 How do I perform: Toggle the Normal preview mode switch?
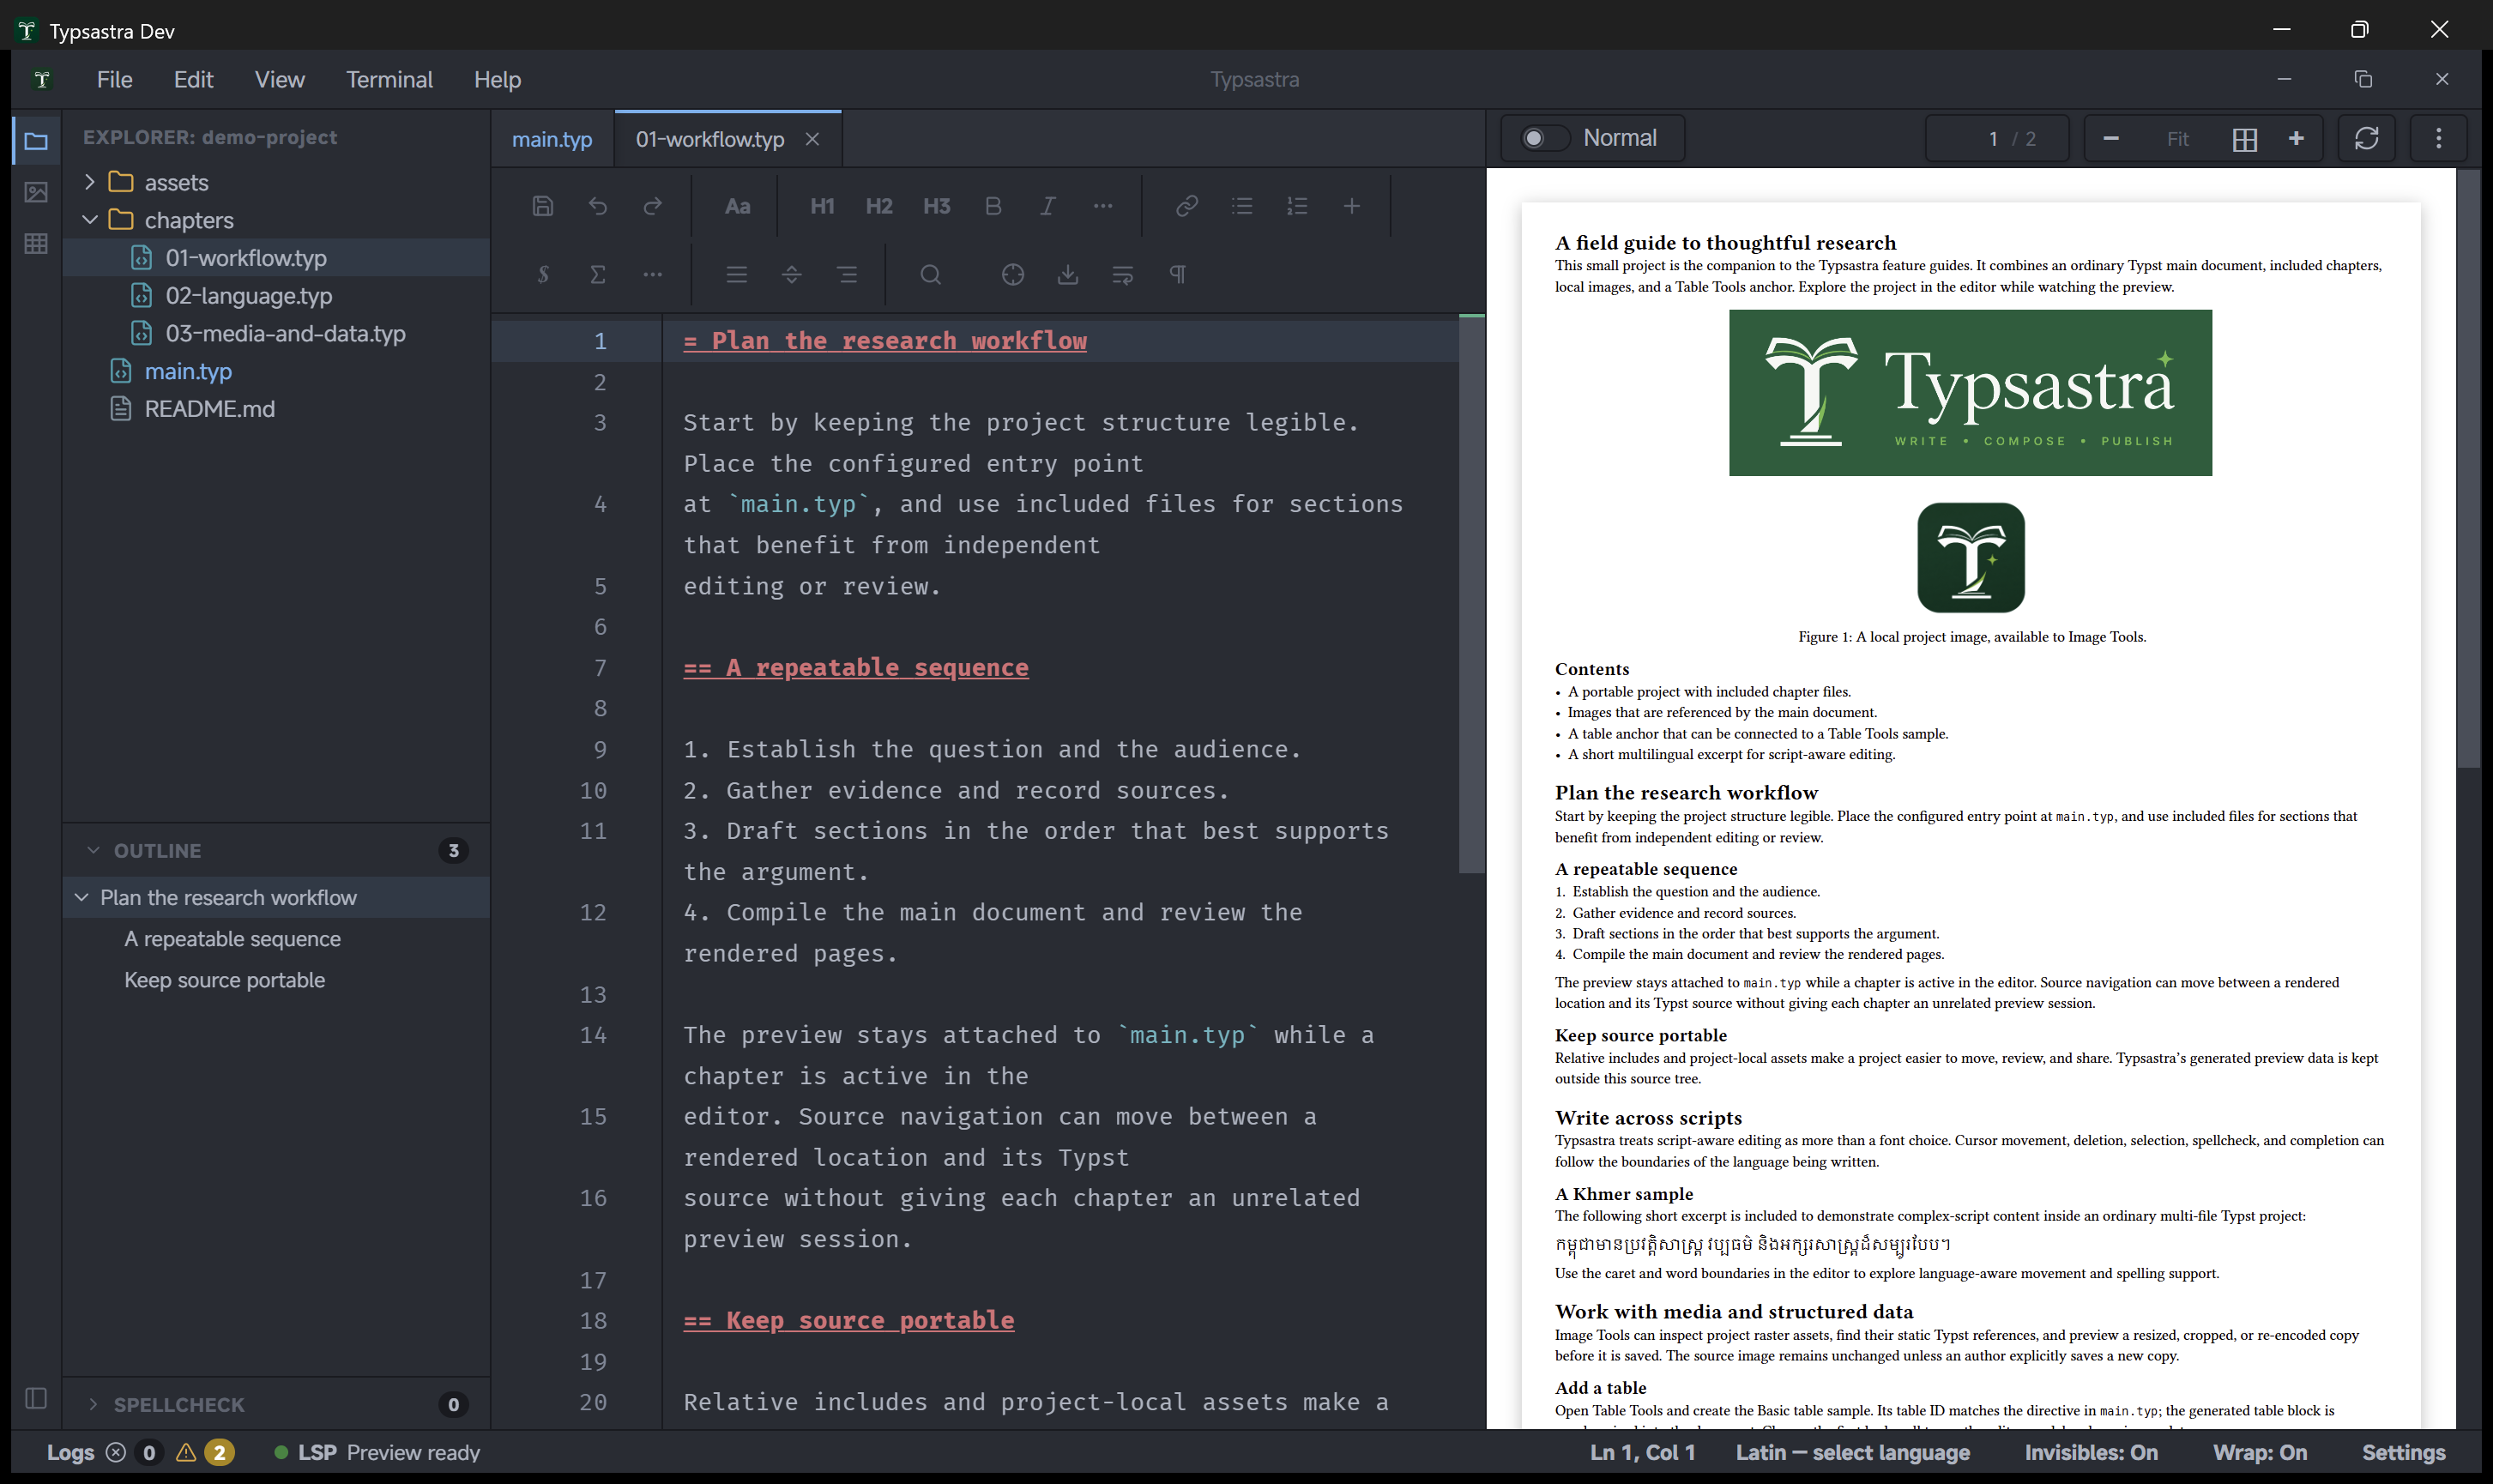click(x=1544, y=138)
